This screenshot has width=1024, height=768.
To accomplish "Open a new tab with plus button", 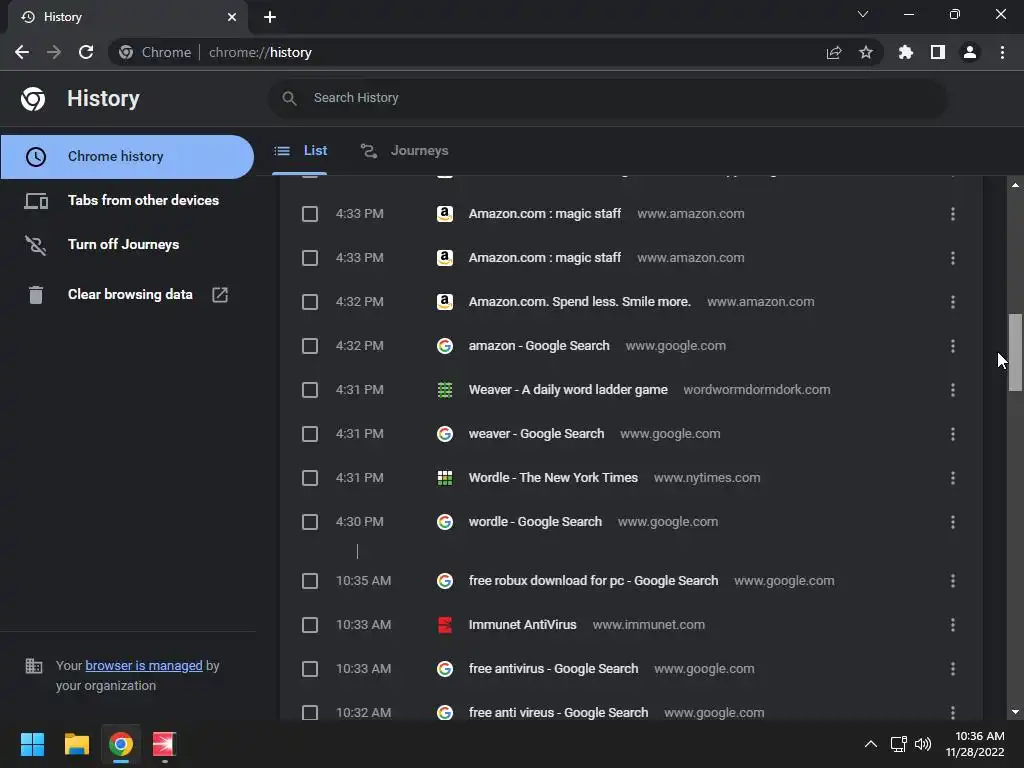I will 270,17.
